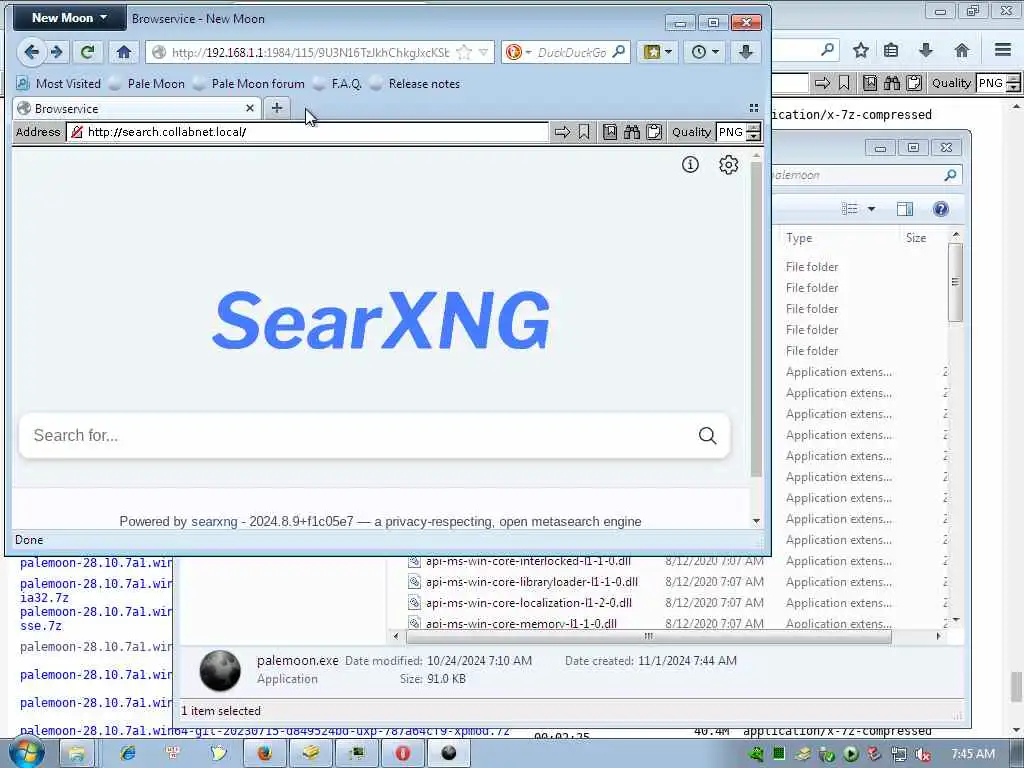This screenshot has width=1024, height=768.
Task: Click the Browservice find binoculars icon in New Moon
Action: pos(632,132)
